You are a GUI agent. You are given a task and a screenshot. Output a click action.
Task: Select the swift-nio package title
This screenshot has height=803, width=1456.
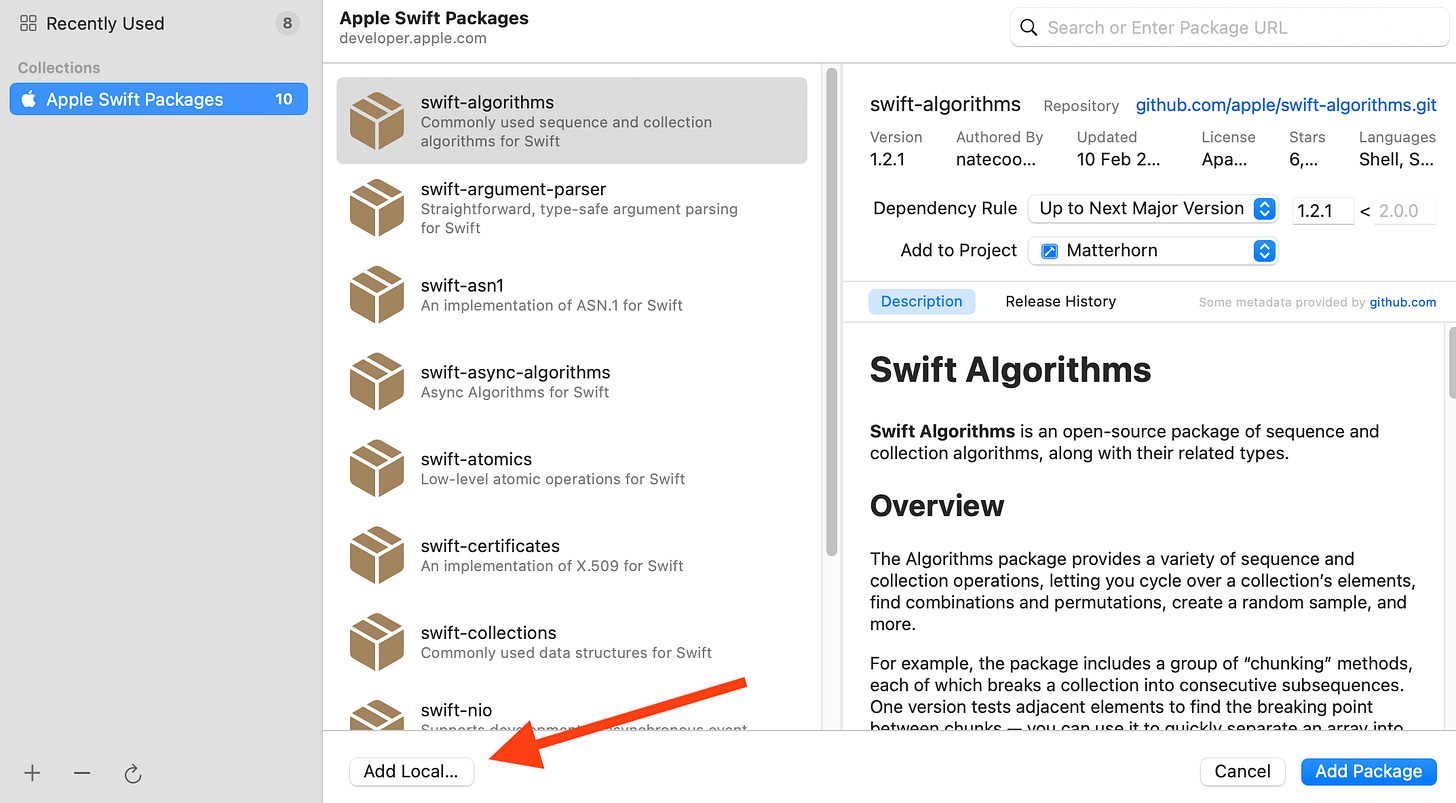[456, 710]
